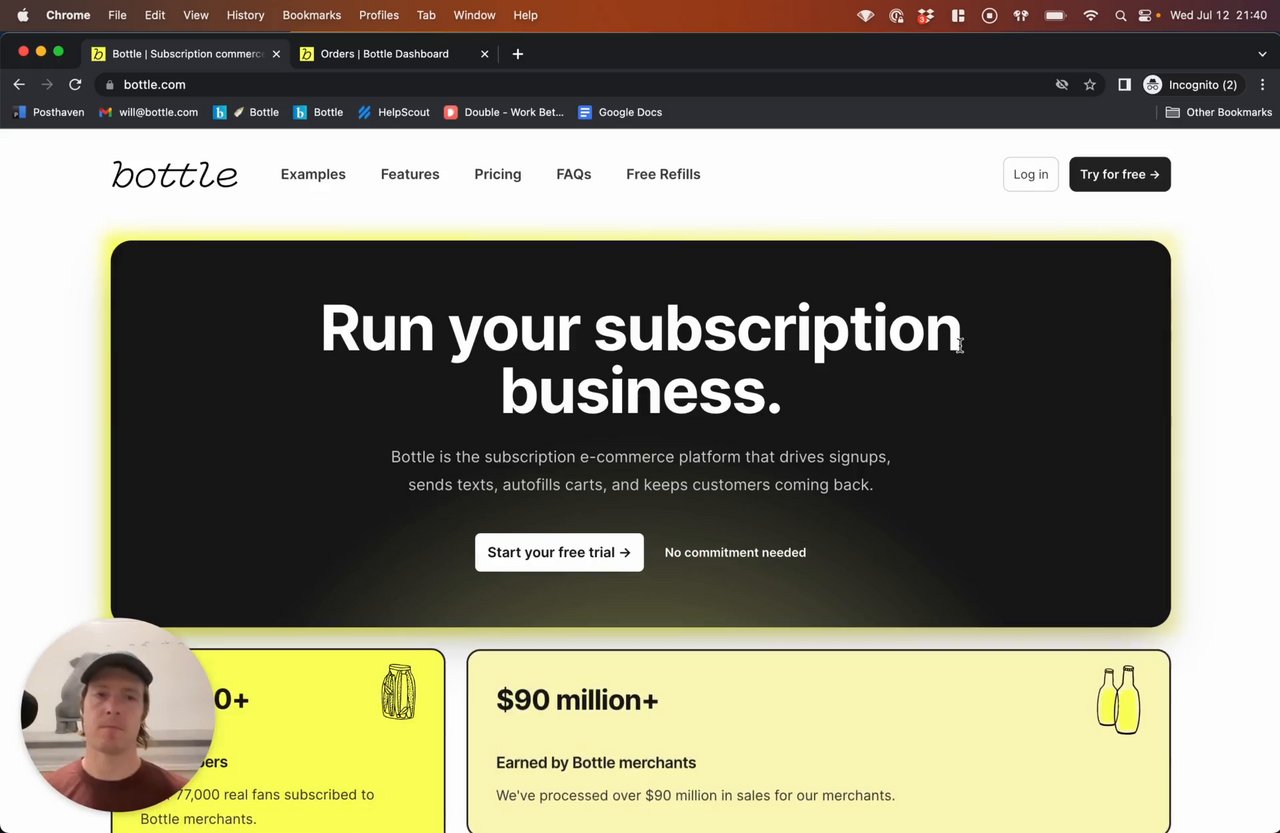
Task: Click the date and time in menu bar
Action: point(1220,15)
